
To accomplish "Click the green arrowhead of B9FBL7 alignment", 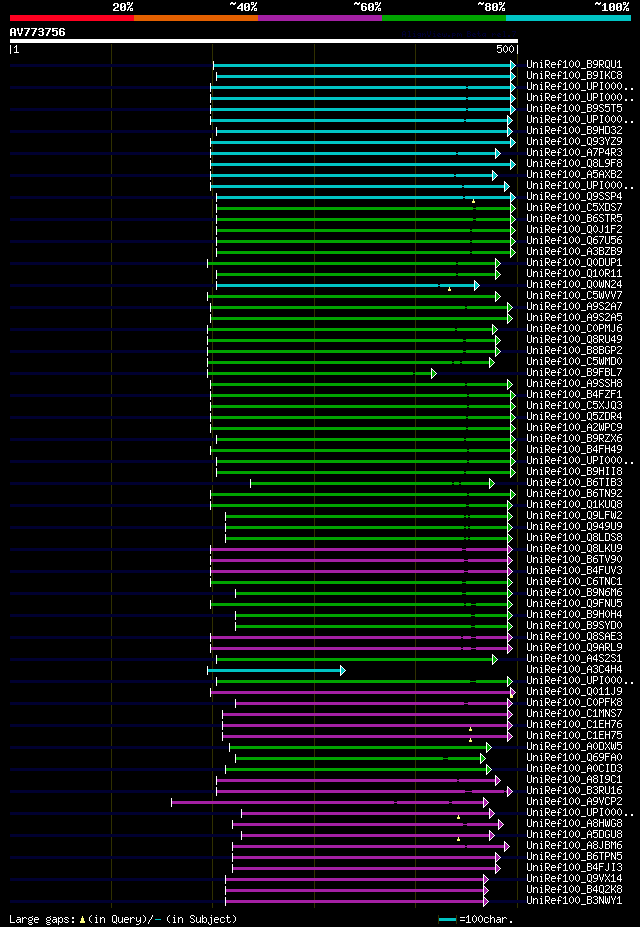I will coord(434,373).
